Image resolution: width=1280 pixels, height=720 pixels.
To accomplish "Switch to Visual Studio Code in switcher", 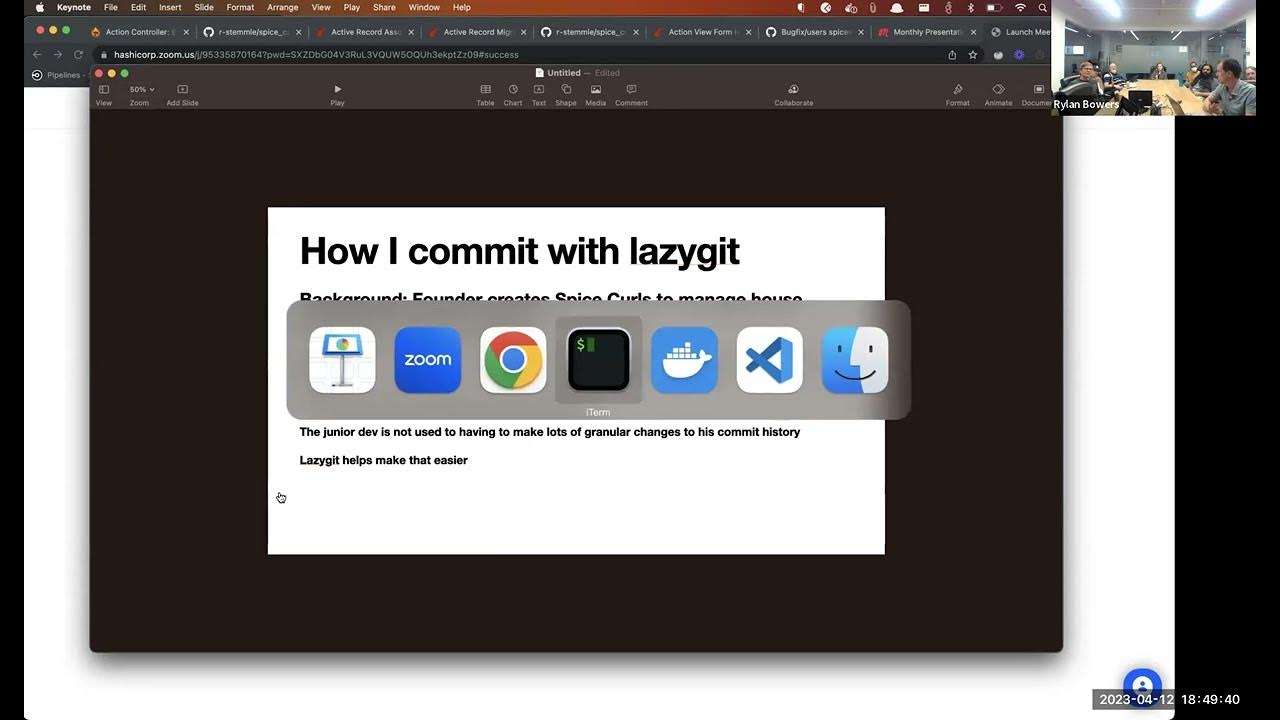I will 770,360.
